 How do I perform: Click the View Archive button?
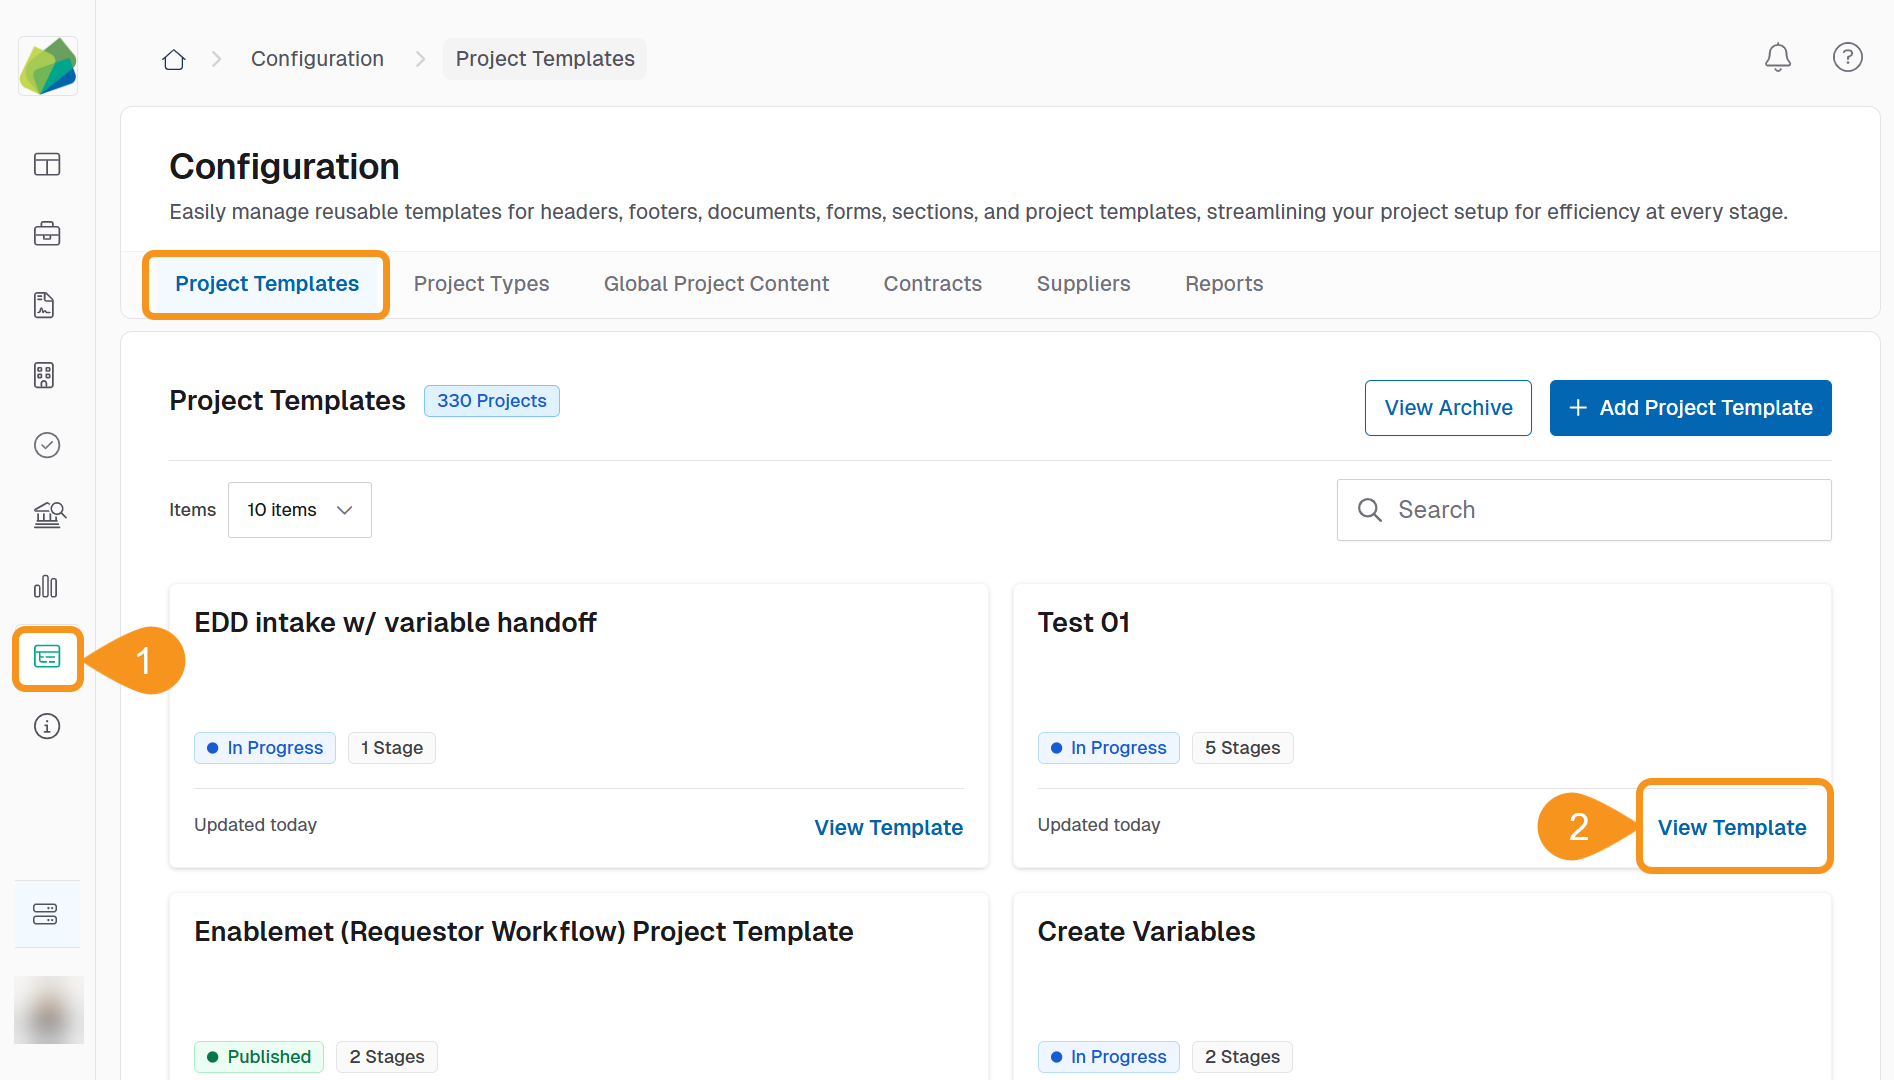(1447, 408)
